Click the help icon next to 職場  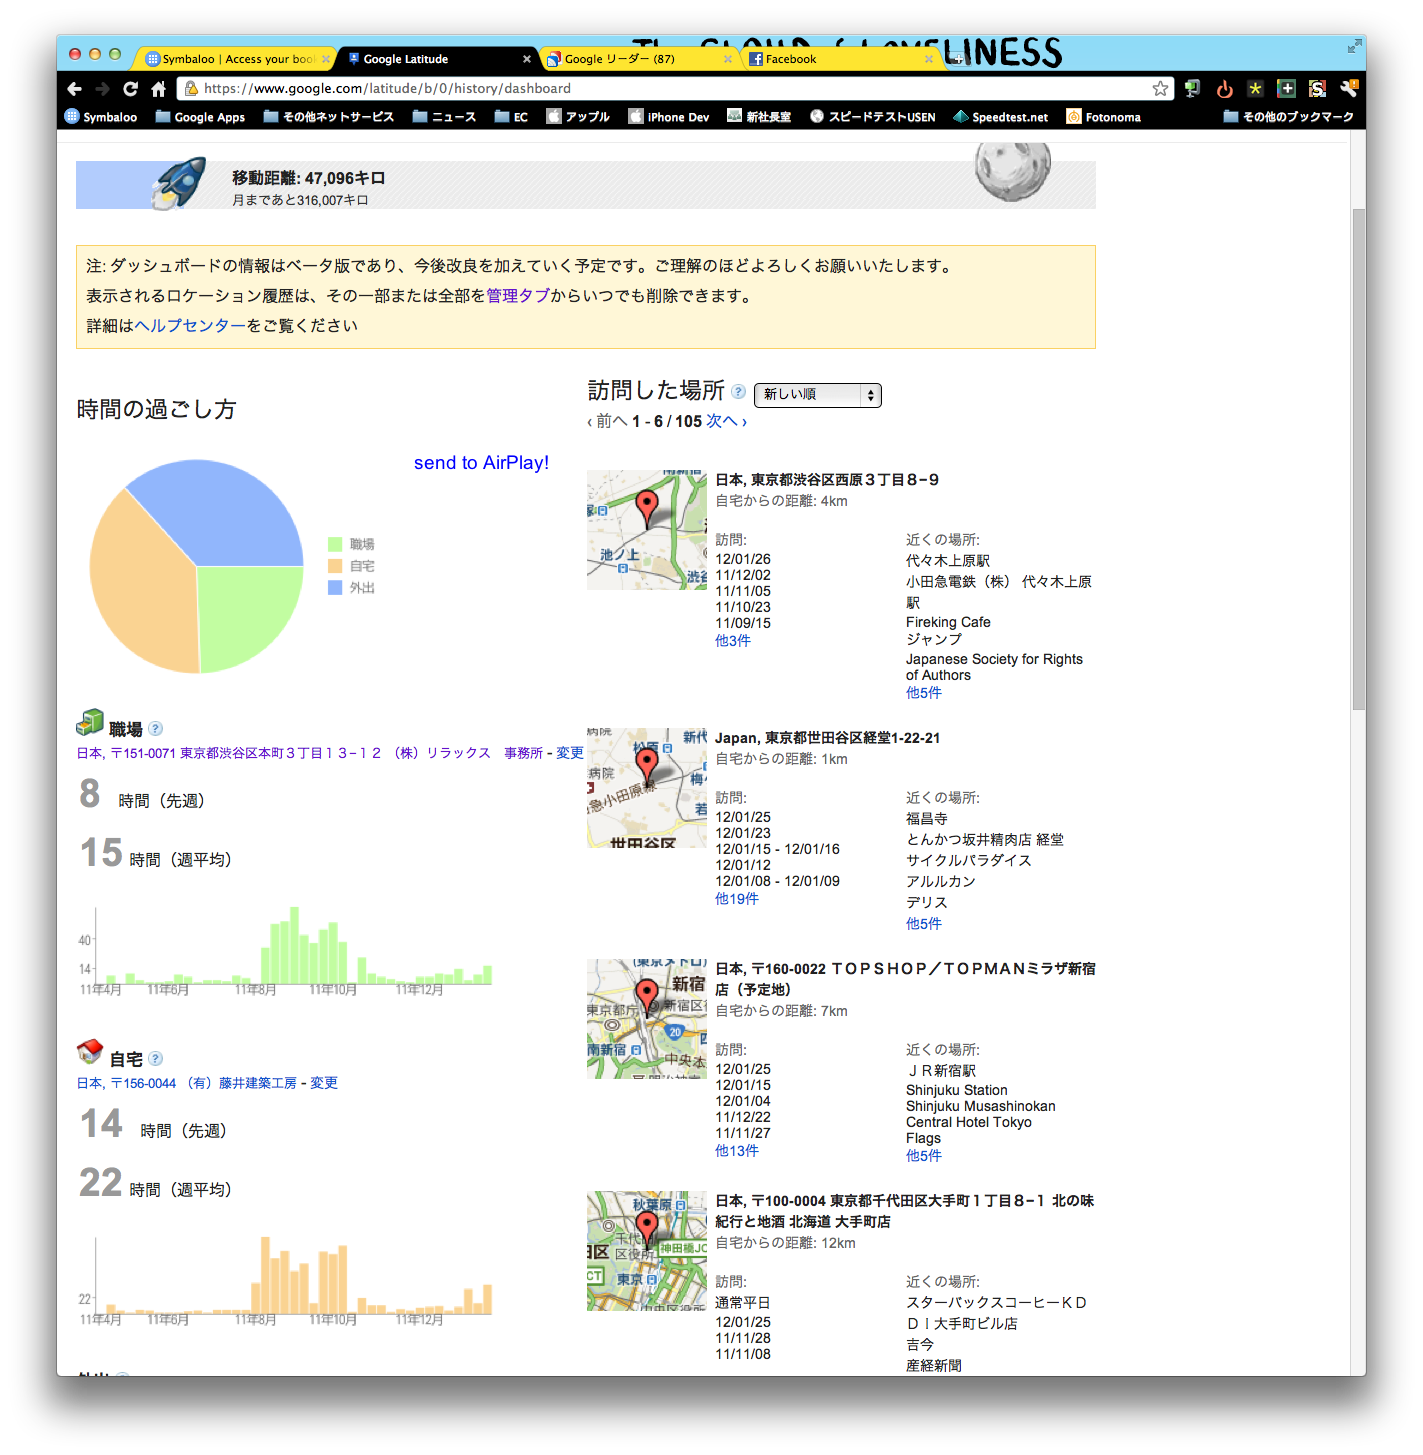[156, 729]
